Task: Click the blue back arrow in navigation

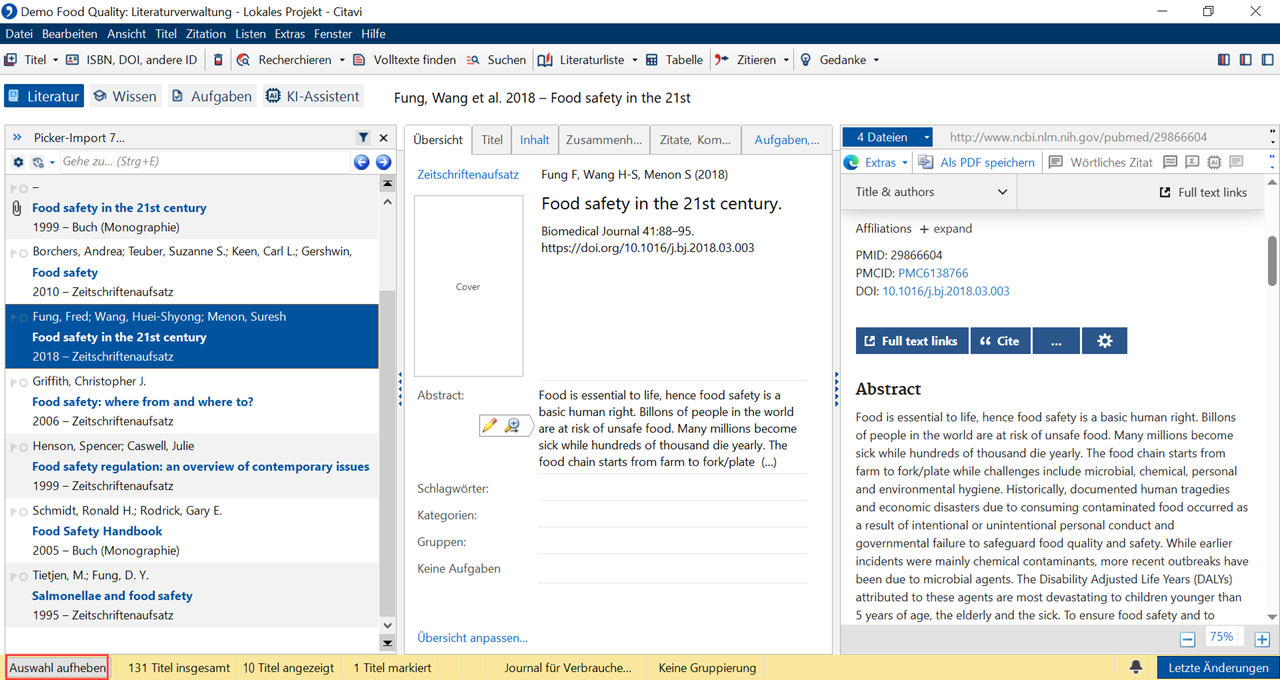Action: (x=362, y=162)
